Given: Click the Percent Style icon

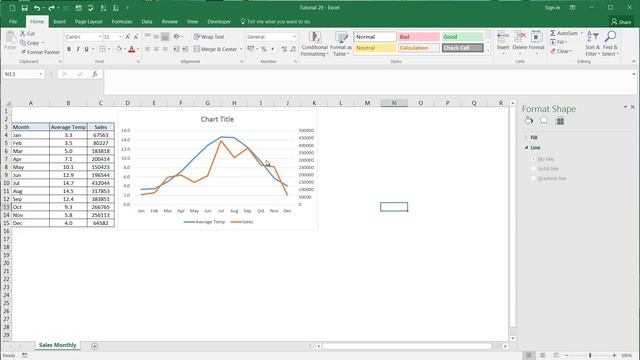Looking at the screenshot, I should coord(264,49).
